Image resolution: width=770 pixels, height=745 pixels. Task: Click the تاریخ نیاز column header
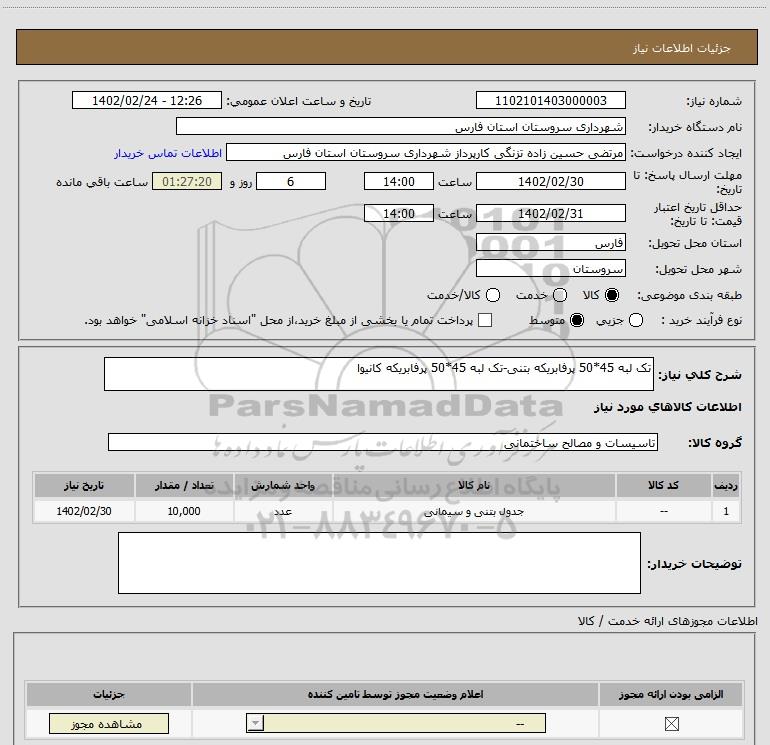[x=84, y=486]
